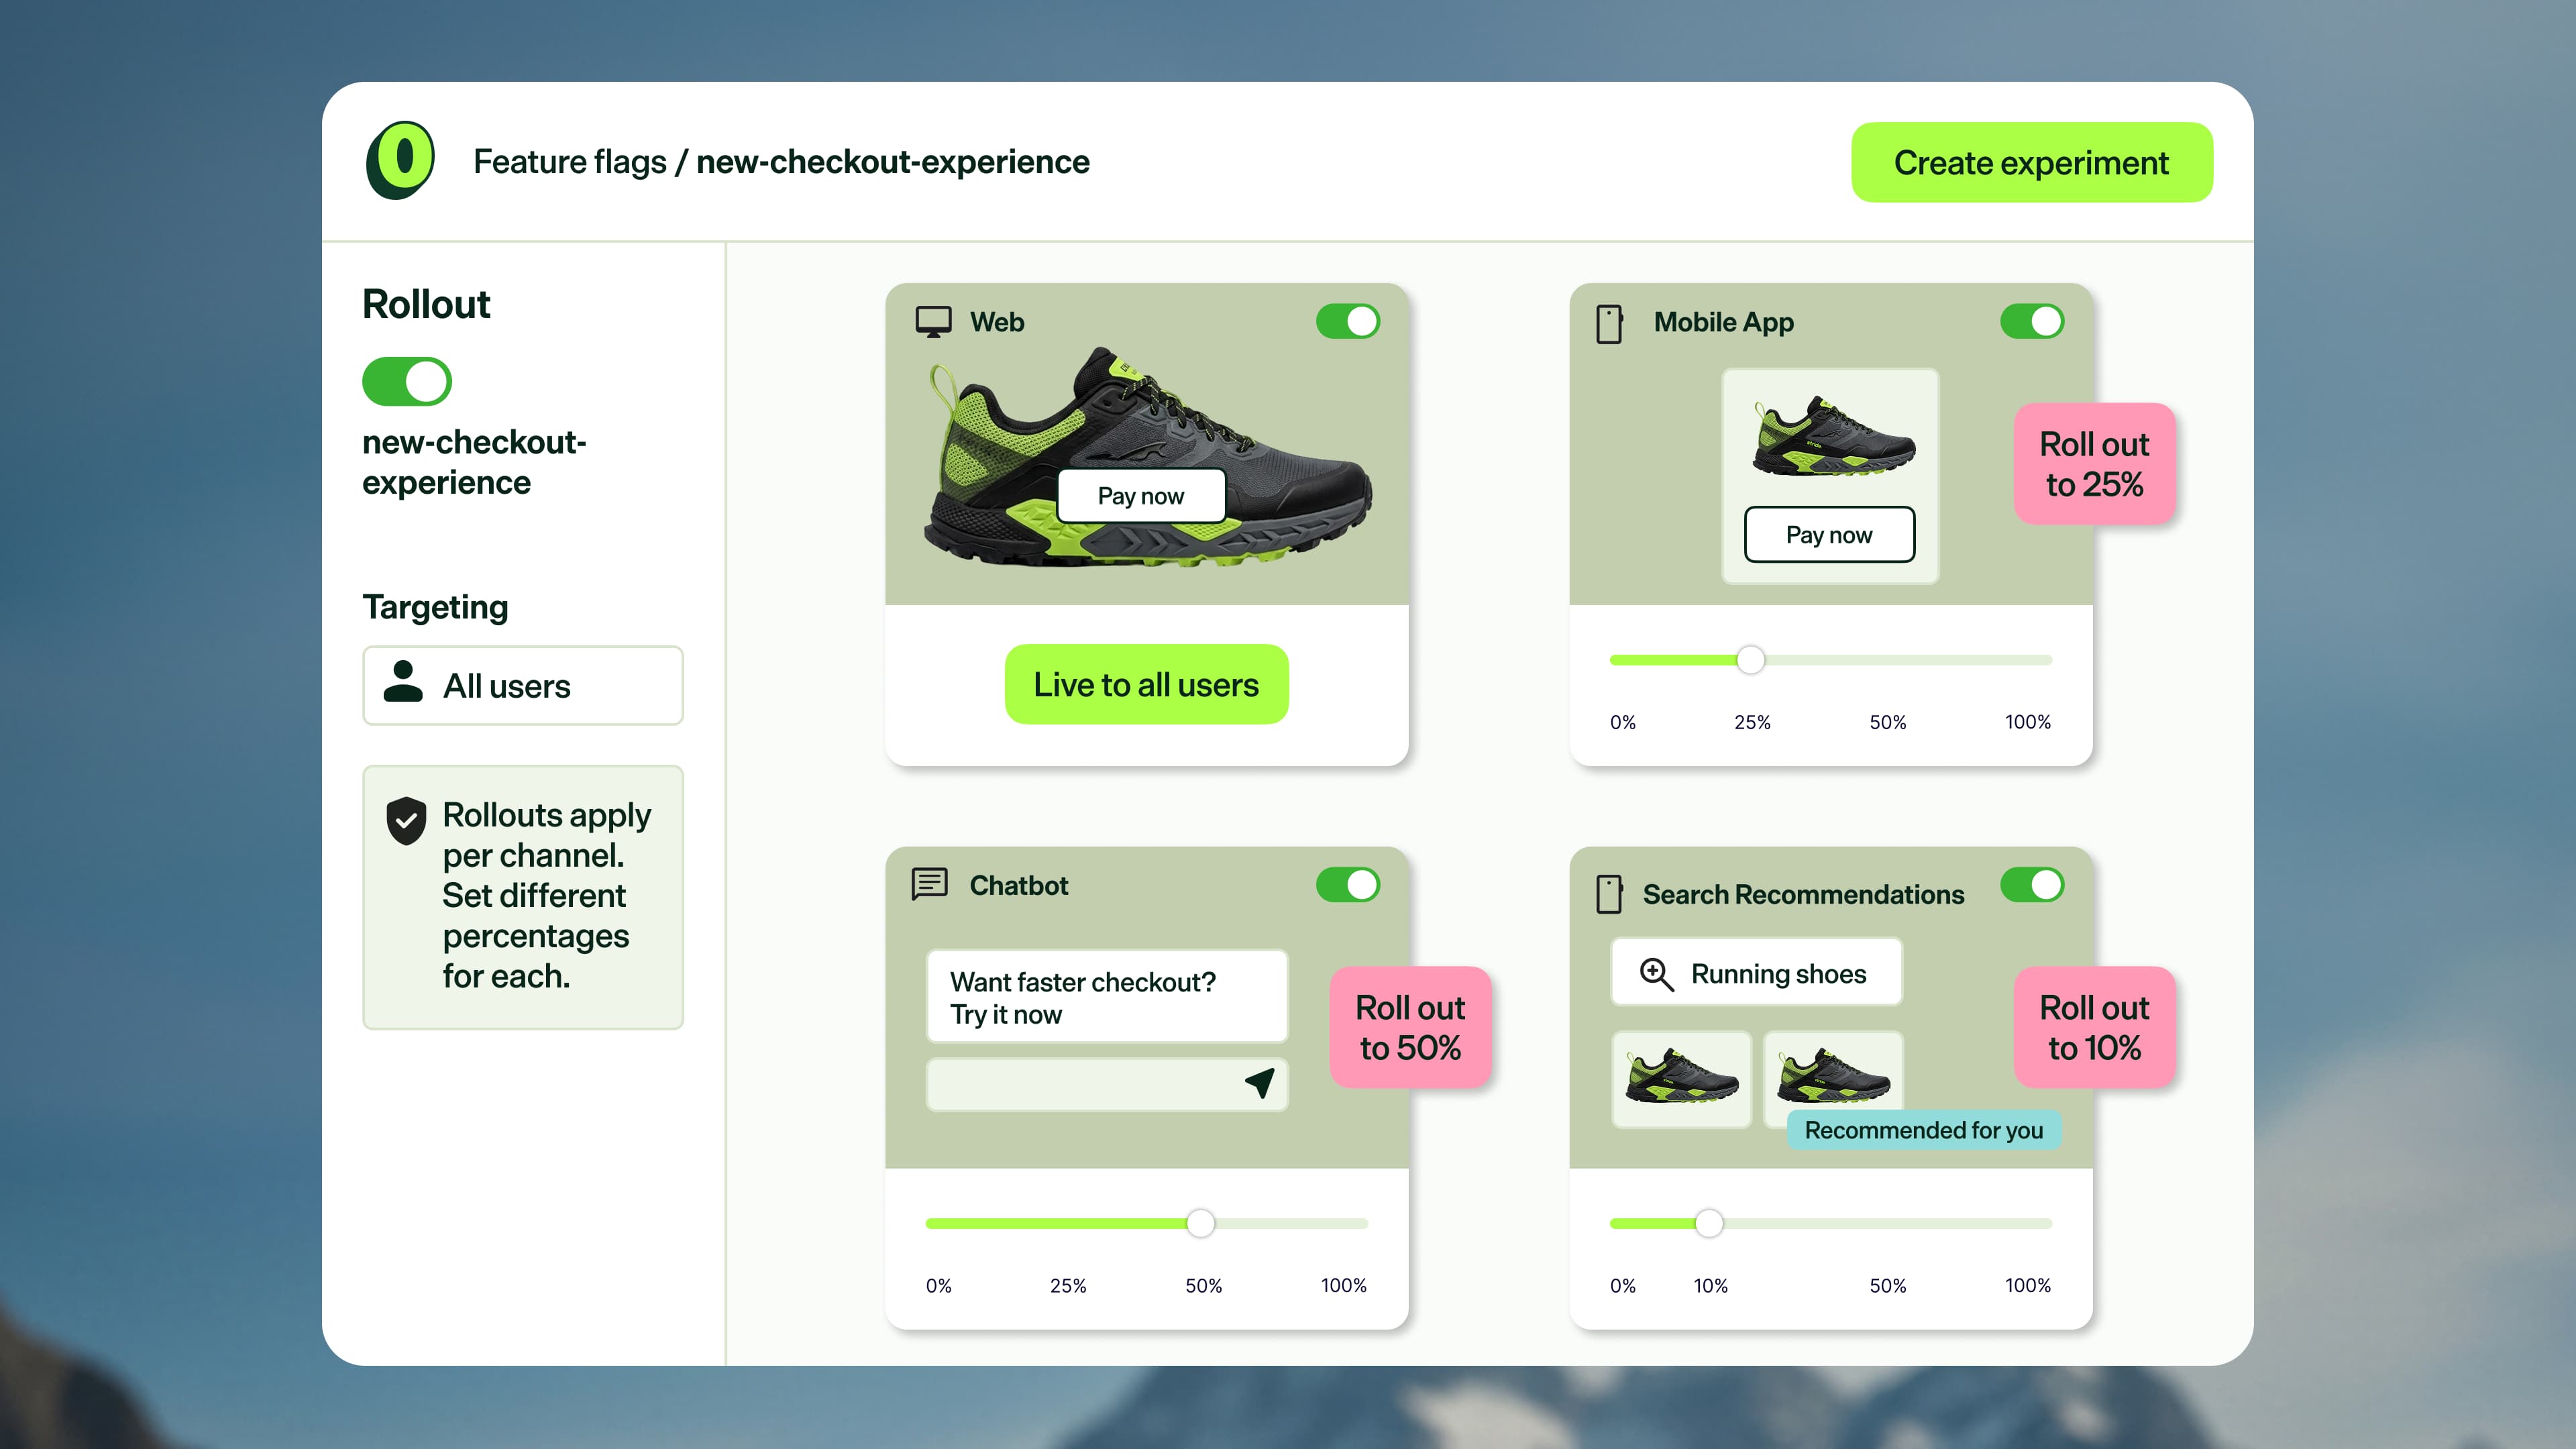Image resolution: width=2576 pixels, height=1449 pixels.
Task: Toggle the Search Recommendations switch
Action: (2031, 884)
